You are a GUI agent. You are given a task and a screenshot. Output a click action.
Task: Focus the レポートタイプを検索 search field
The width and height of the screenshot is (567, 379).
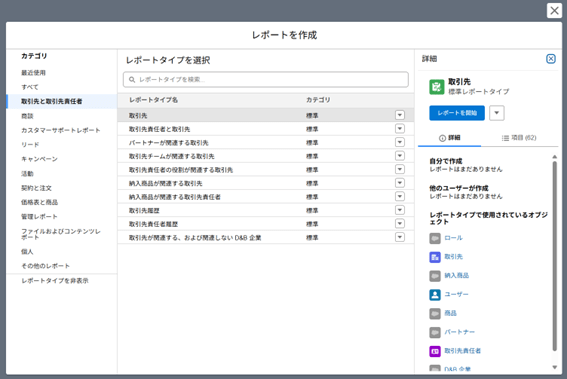click(266, 80)
